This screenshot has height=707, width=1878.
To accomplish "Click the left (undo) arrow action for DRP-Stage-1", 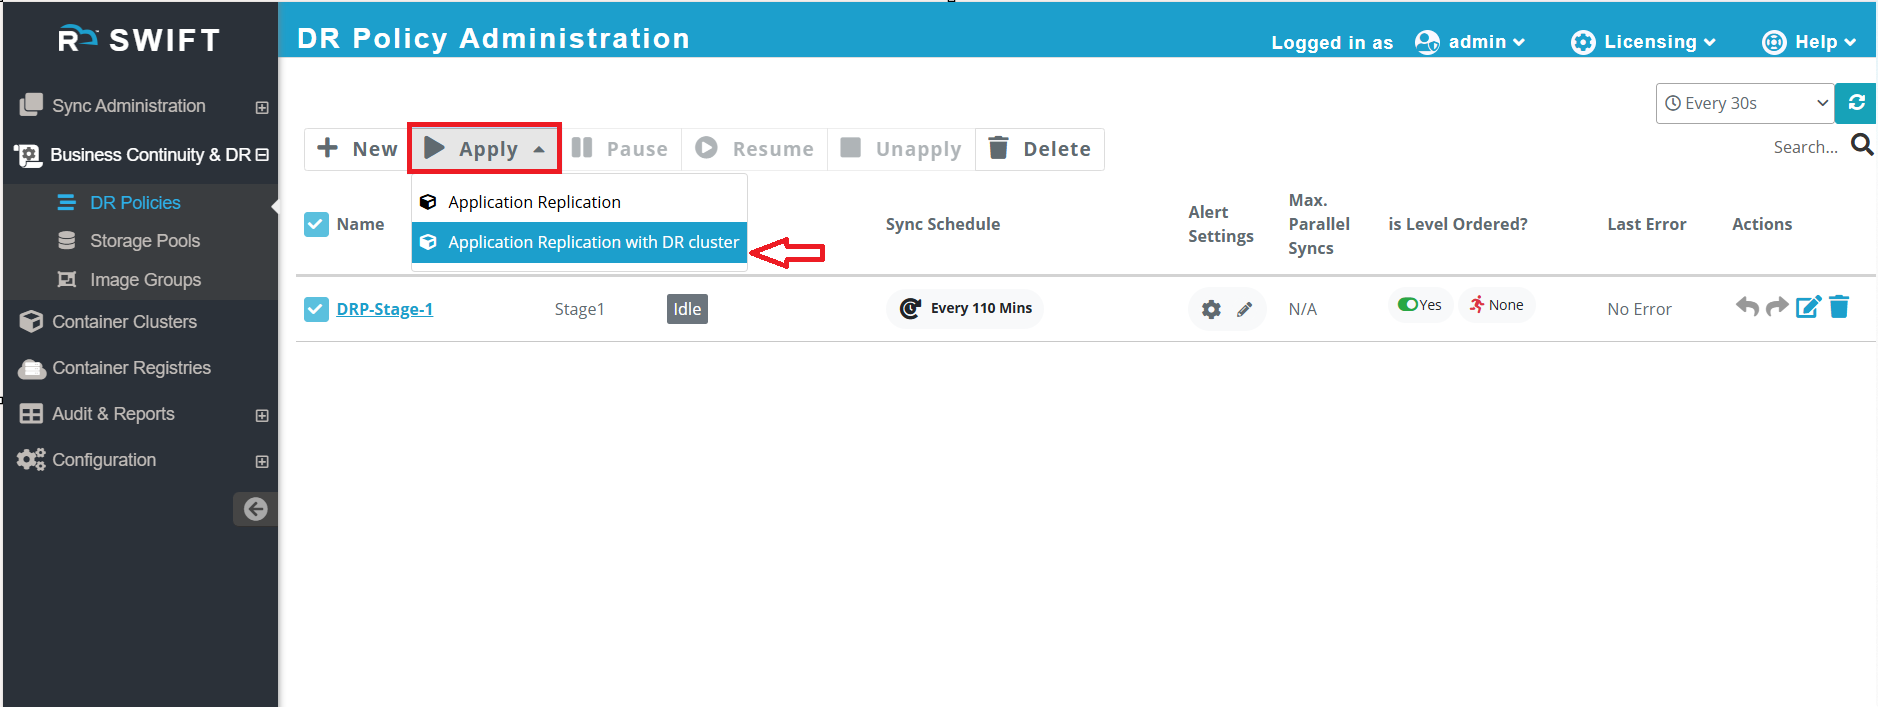I will (1747, 306).
